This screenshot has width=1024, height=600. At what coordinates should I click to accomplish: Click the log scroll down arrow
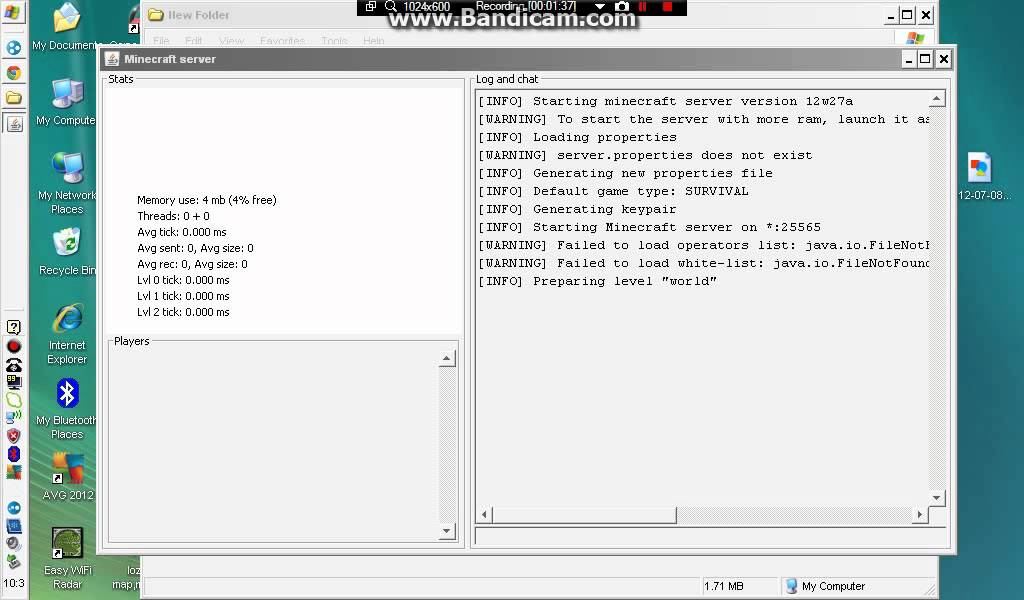click(x=936, y=497)
